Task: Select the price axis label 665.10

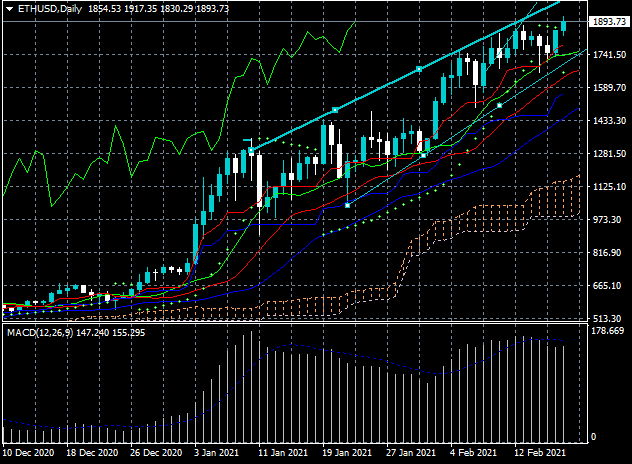Action: point(609,286)
